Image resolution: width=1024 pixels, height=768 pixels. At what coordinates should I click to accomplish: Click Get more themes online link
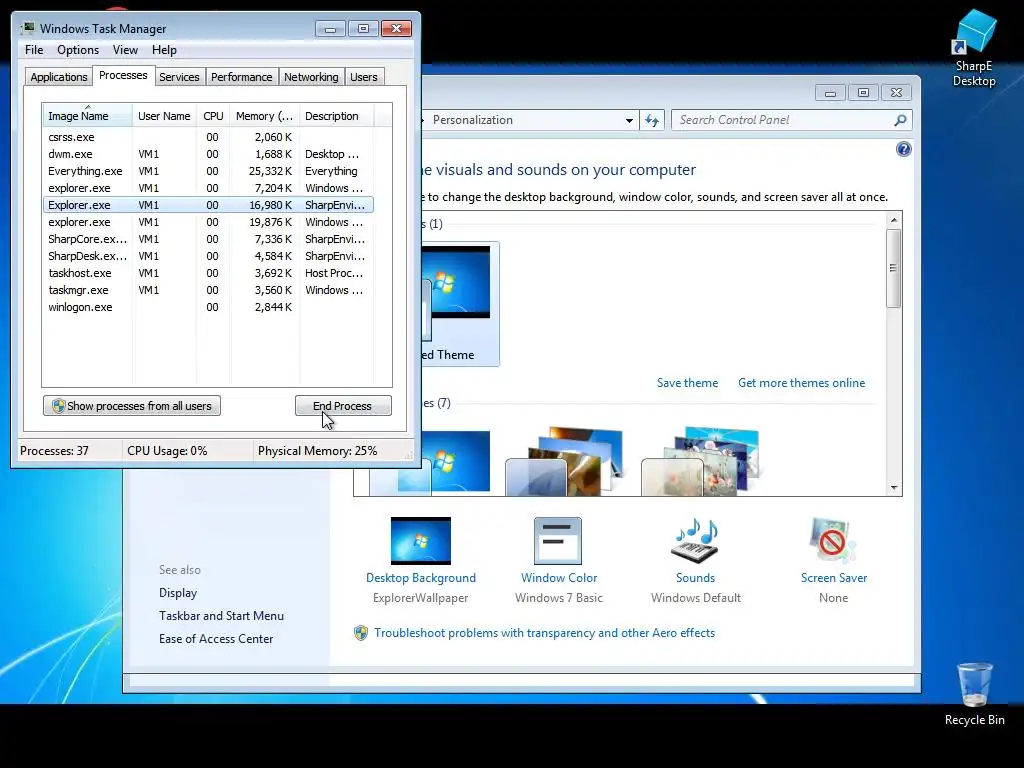(x=801, y=383)
